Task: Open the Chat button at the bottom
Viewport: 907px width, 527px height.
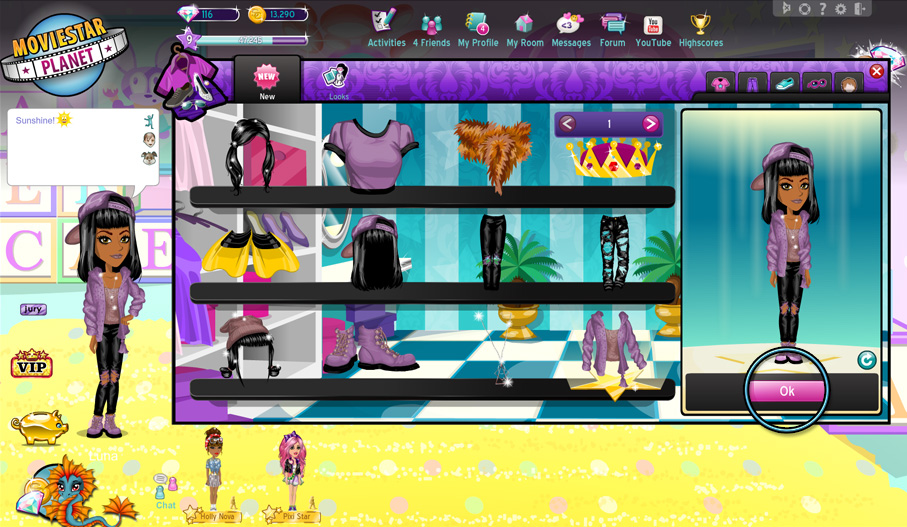Action: point(165,492)
